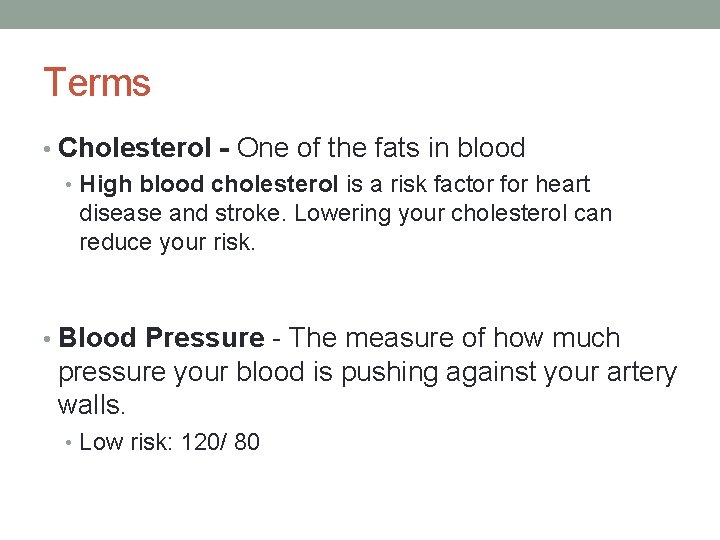Click the "Terms" slide title

click(x=97, y=83)
